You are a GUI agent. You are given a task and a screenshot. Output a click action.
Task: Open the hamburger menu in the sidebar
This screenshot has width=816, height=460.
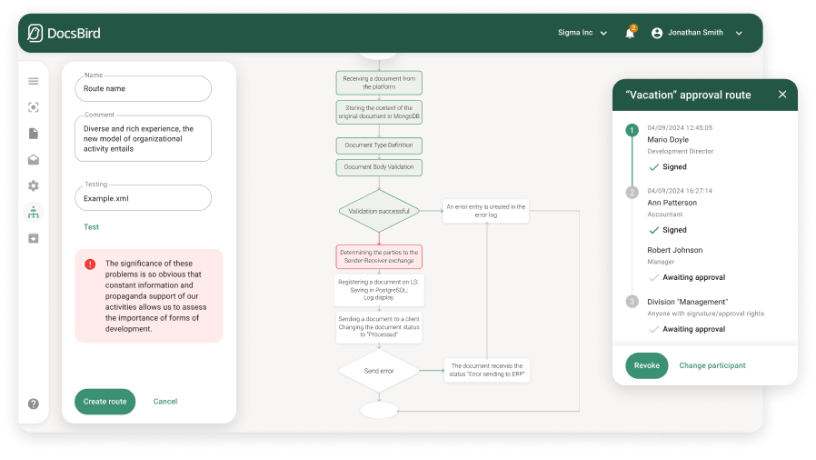33,81
